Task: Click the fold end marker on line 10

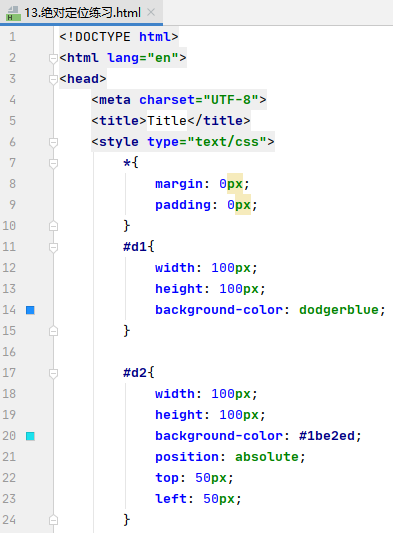Action: (53, 226)
